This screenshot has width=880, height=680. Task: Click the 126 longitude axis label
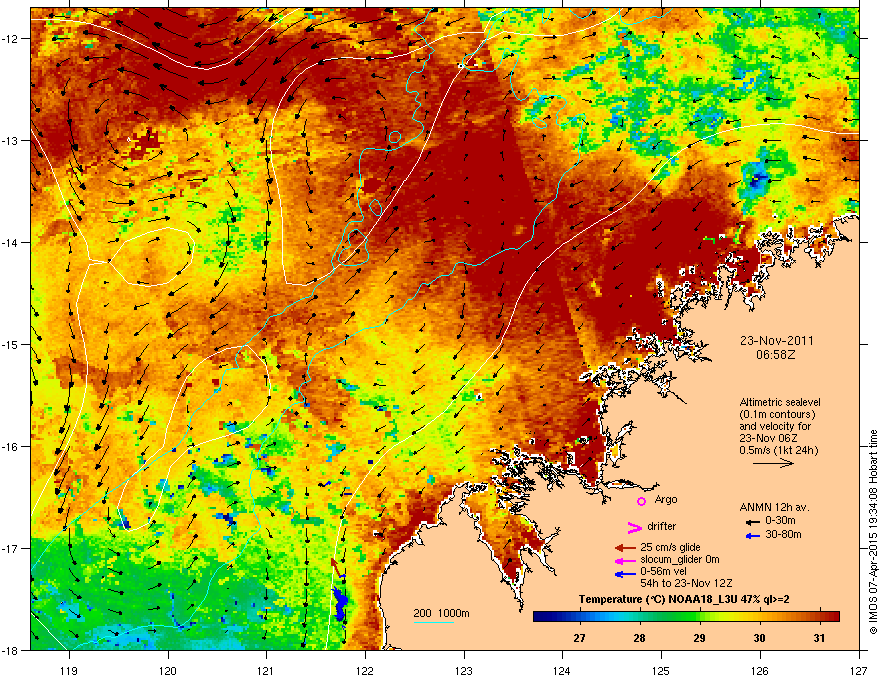(x=760, y=670)
